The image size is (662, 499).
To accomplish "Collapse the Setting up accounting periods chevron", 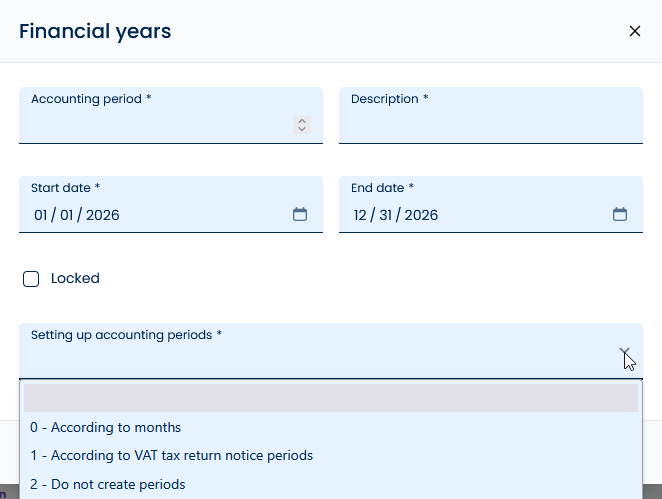I will (624, 351).
